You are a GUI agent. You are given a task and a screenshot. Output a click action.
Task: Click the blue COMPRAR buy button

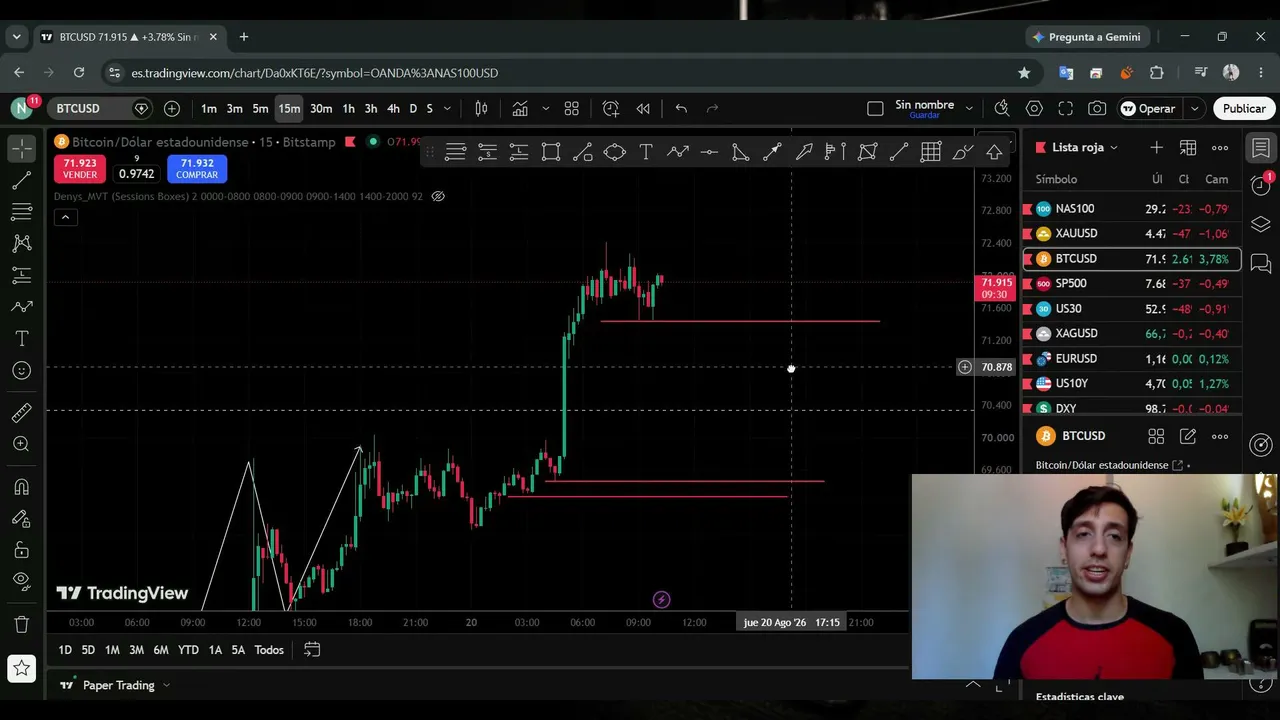coord(197,169)
